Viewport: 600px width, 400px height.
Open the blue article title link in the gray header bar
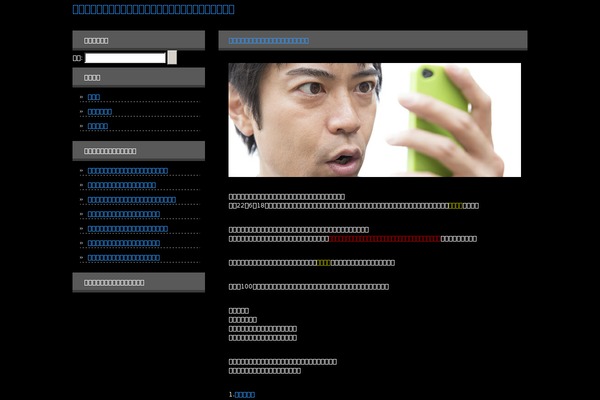pos(269,41)
